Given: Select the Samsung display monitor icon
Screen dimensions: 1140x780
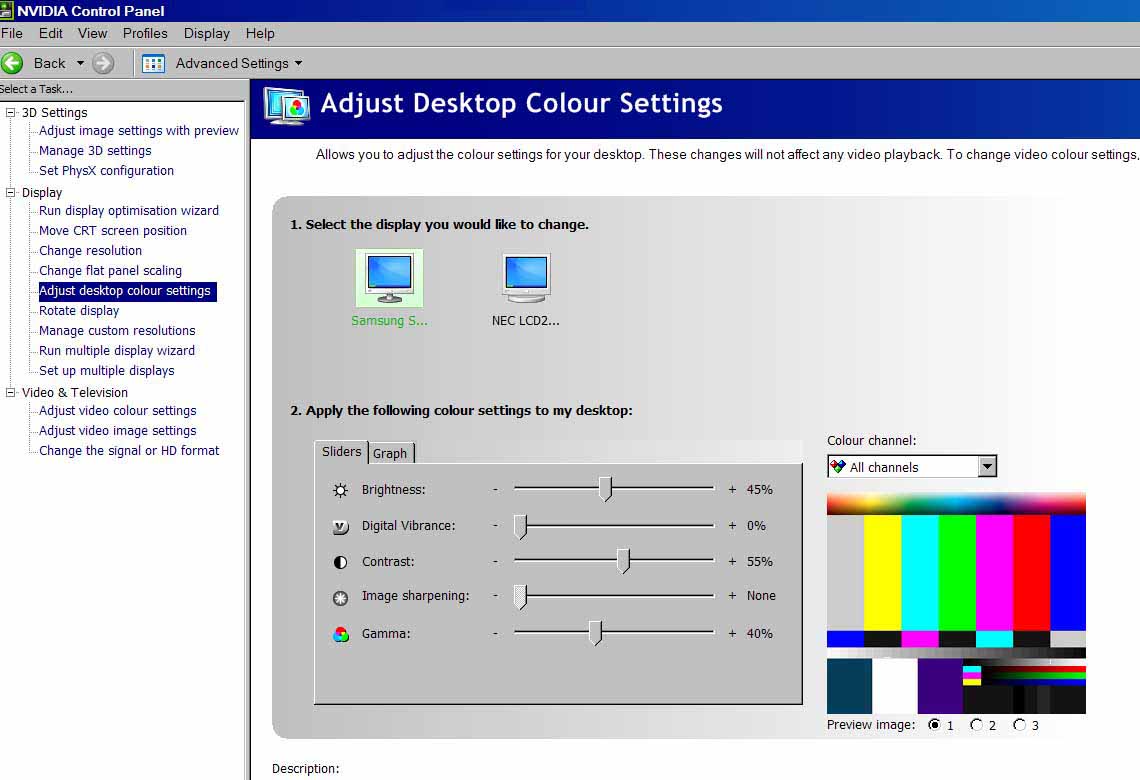Looking at the screenshot, I should pos(389,277).
